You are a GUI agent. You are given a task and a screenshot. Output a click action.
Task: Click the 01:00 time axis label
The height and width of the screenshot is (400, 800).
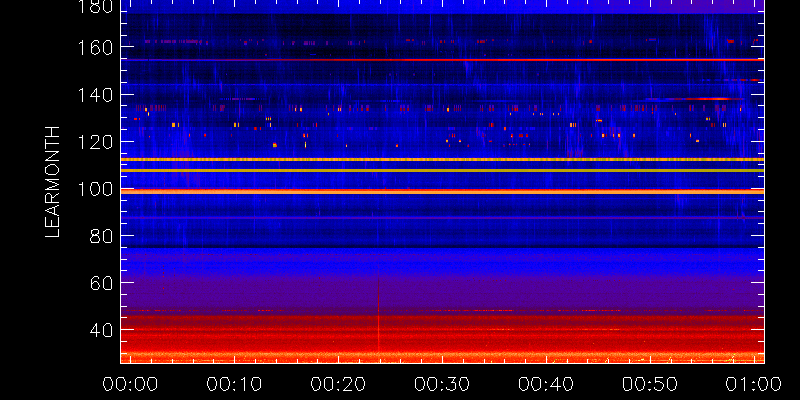(x=754, y=384)
